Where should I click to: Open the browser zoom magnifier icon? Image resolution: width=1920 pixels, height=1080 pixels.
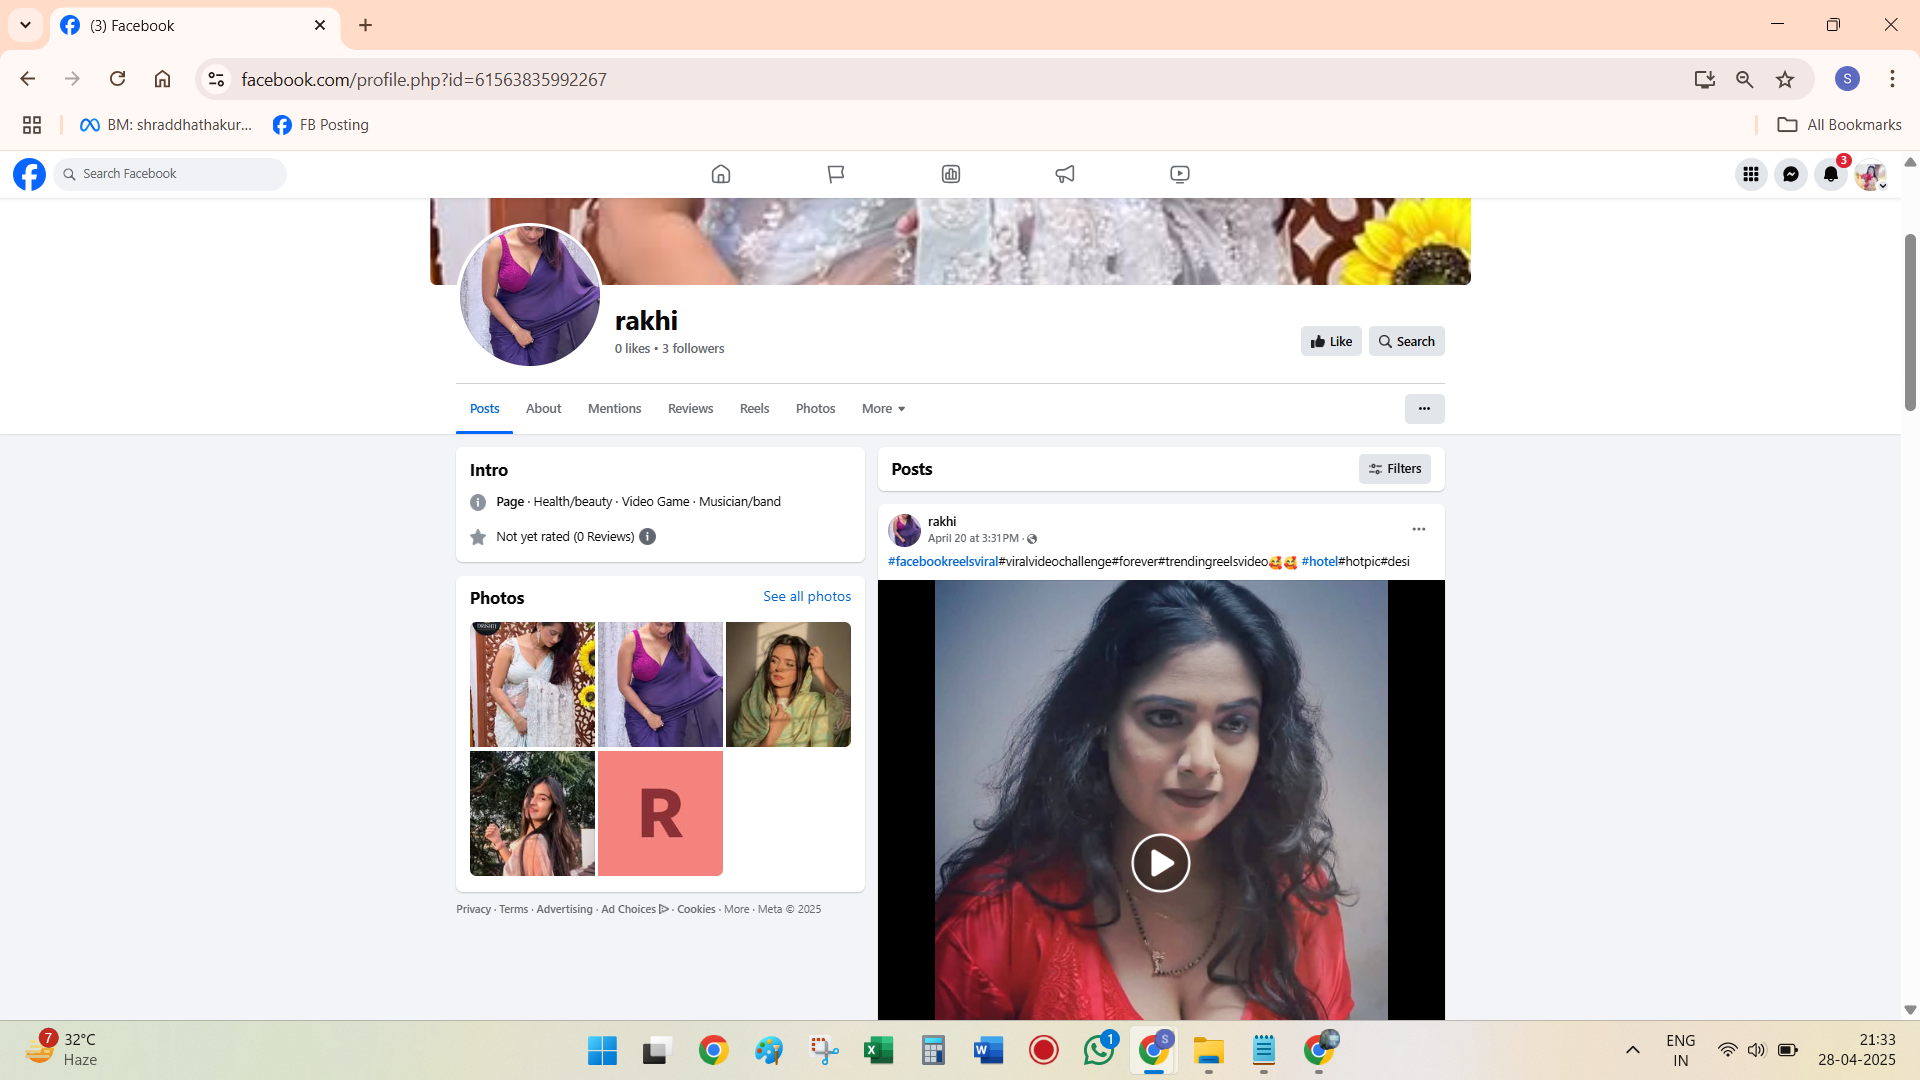pyautogui.click(x=1745, y=79)
